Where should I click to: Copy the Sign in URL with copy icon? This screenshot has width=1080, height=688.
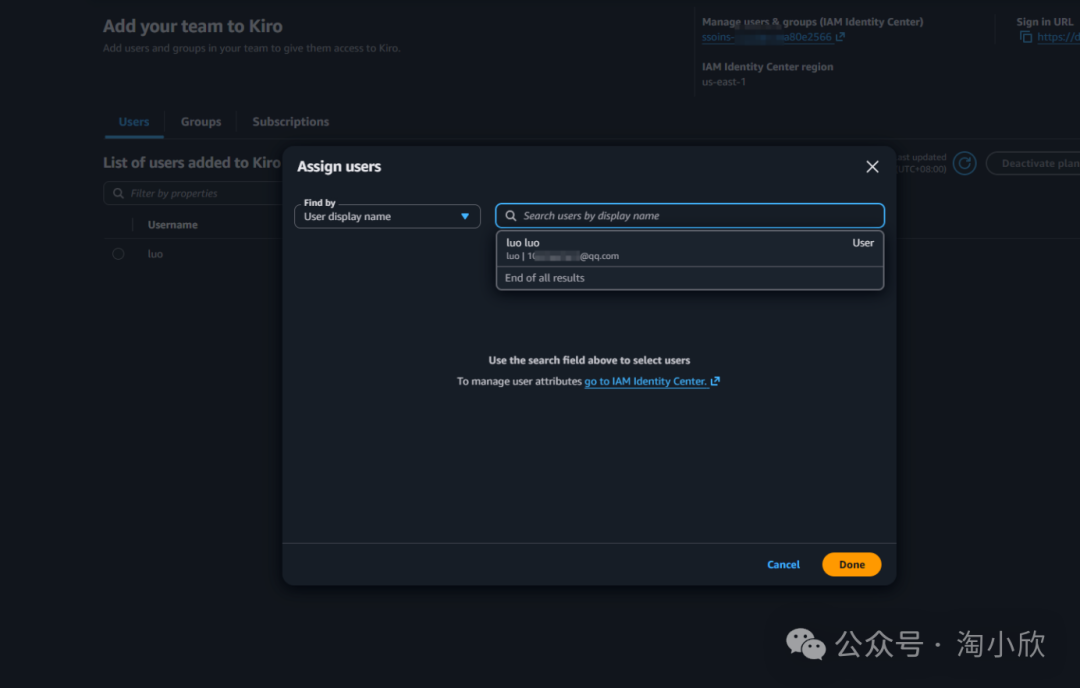click(1025, 37)
